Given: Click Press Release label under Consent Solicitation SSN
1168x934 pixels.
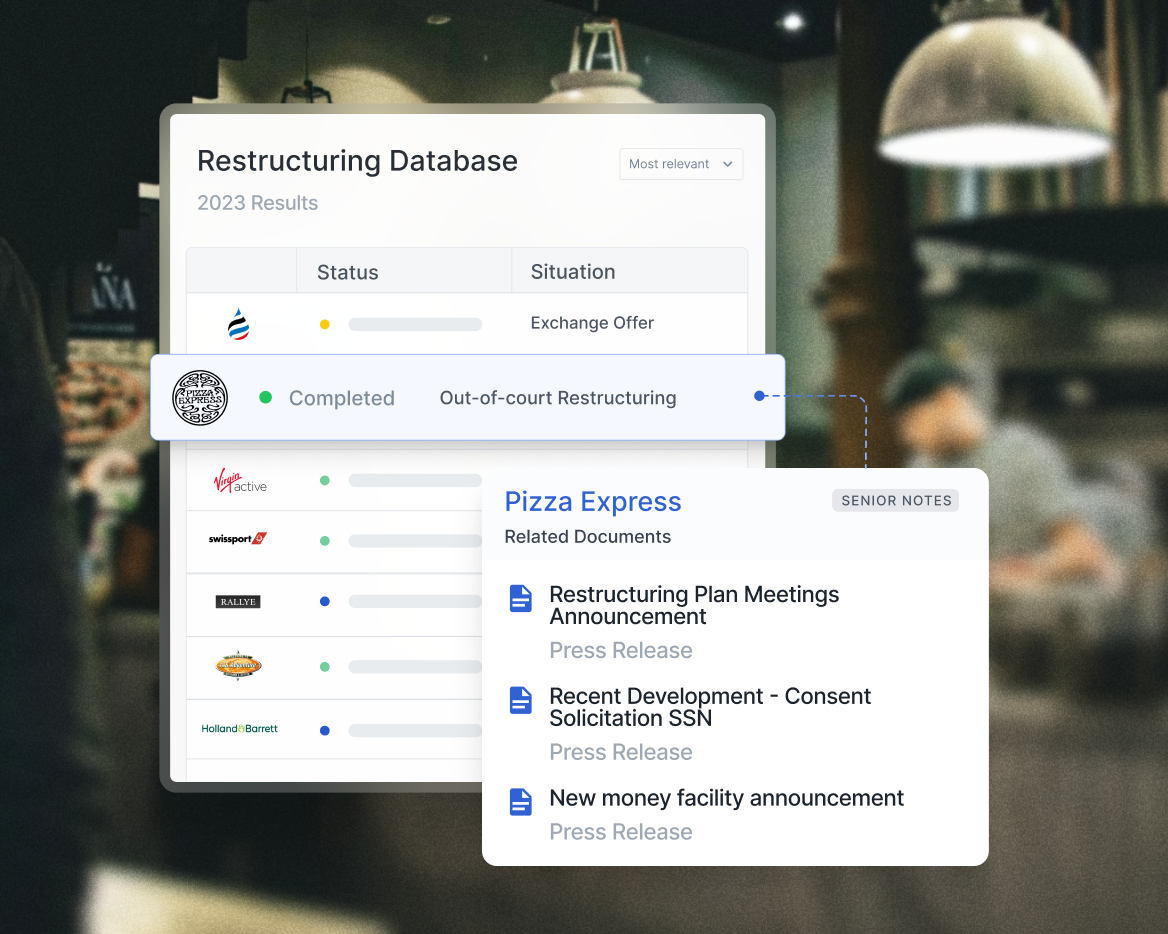Looking at the screenshot, I should [621, 752].
